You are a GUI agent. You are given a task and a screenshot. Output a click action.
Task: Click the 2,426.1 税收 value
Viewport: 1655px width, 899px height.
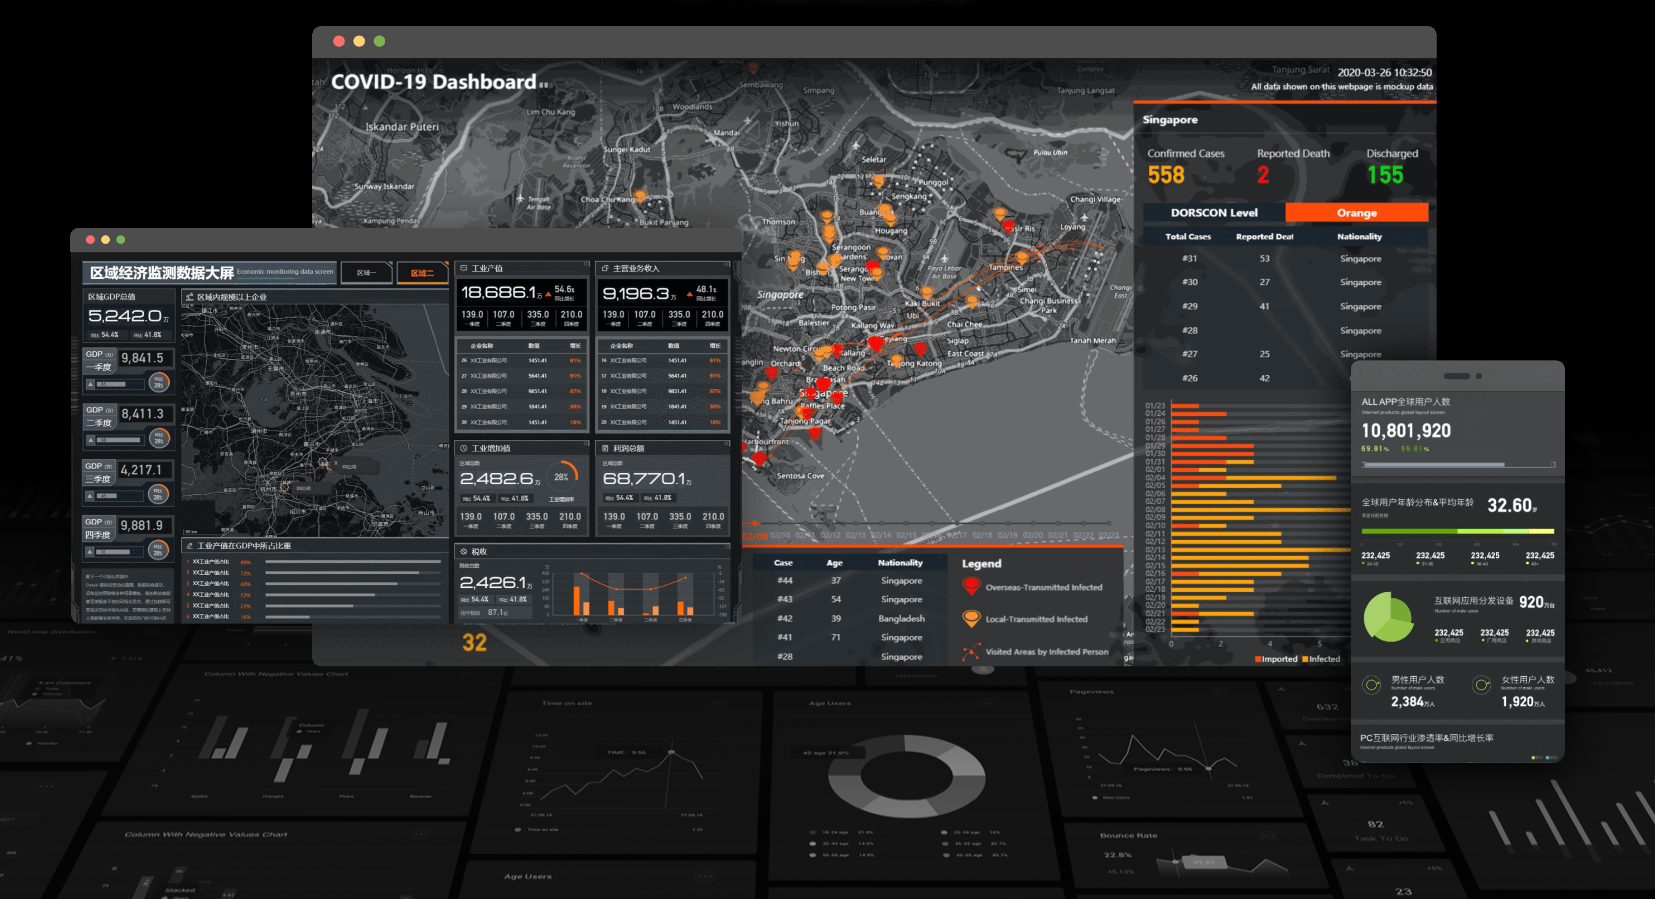(x=494, y=582)
